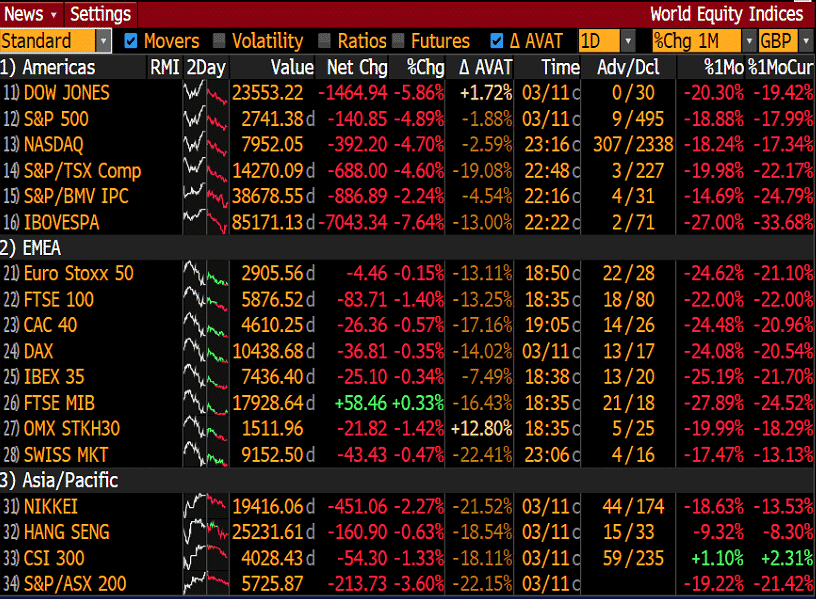Click the RMI column header
Image resolution: width=816 pixels, height=599 pixels.
[164, 67]
